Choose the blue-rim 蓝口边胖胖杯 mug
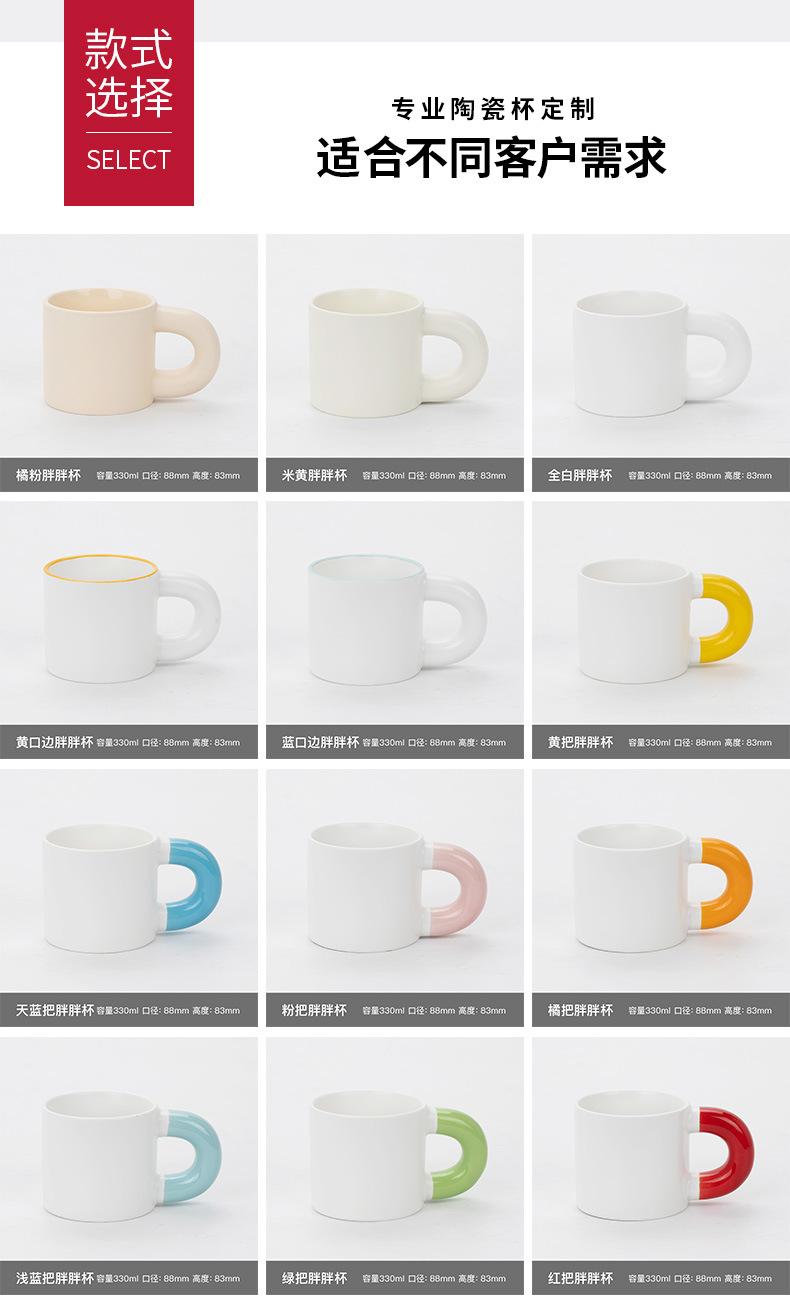 pos(396,614)
